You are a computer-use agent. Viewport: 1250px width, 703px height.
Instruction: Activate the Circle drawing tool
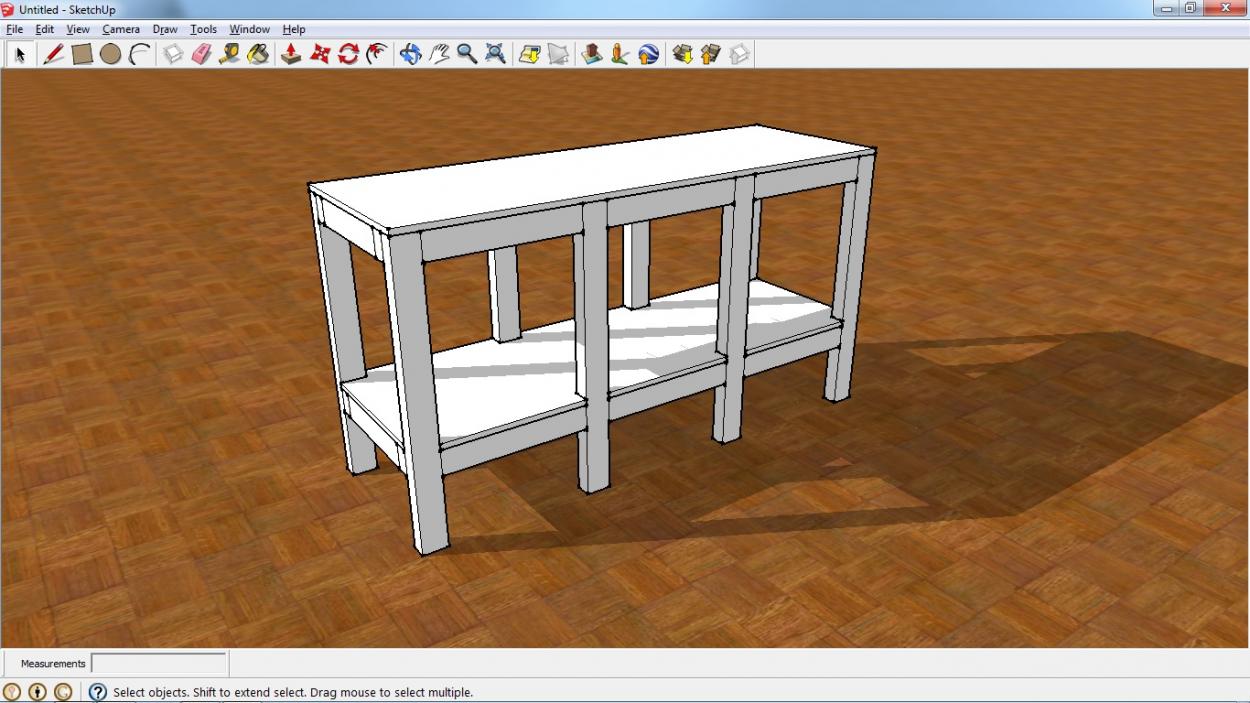click(110, 54)
